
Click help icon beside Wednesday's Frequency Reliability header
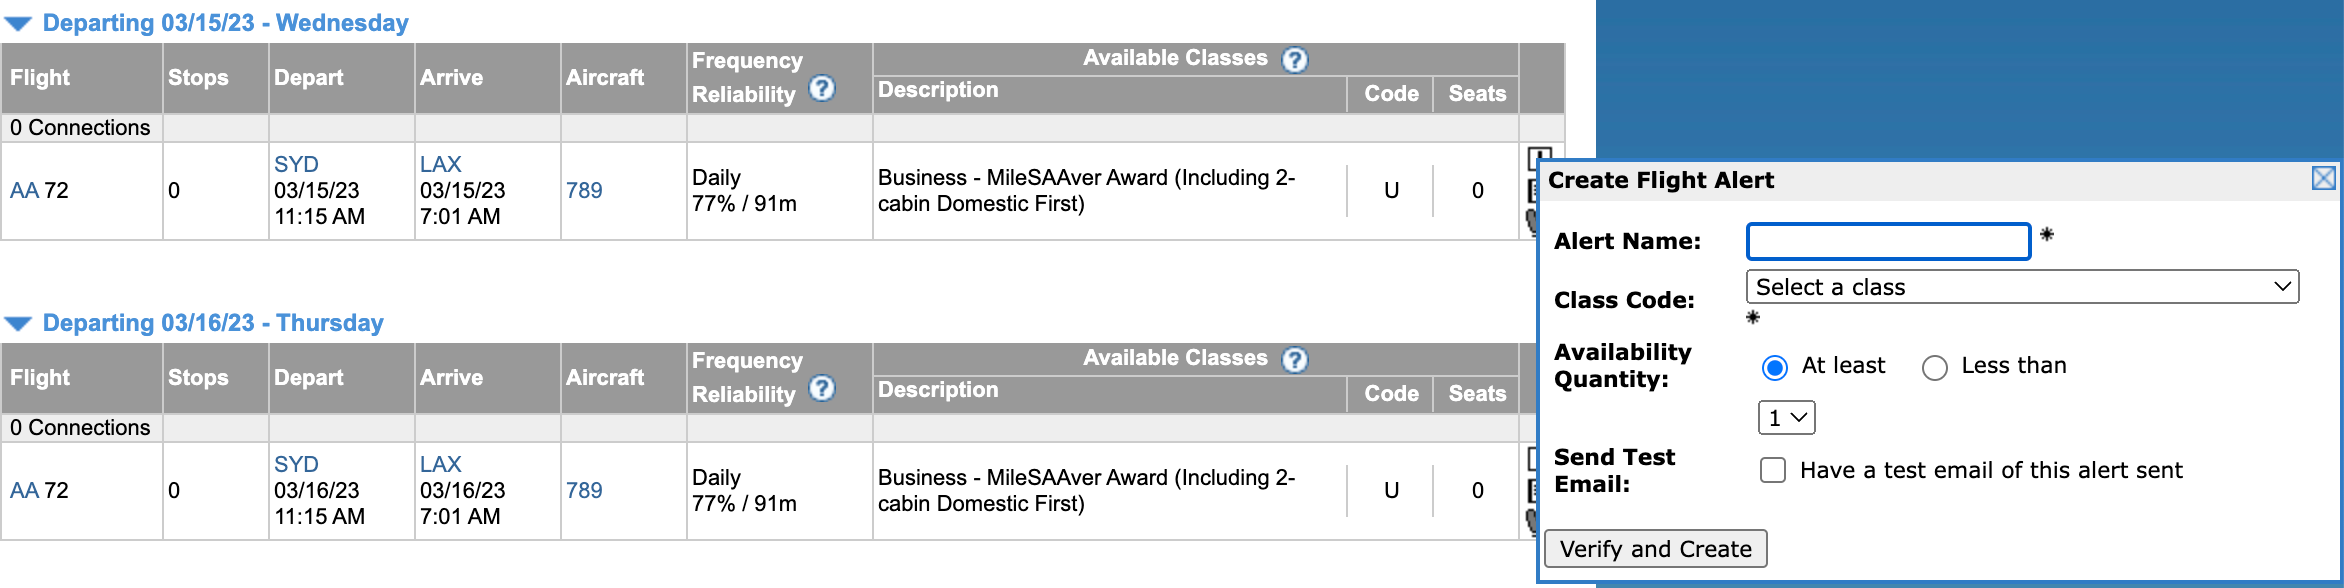[821, 89]
